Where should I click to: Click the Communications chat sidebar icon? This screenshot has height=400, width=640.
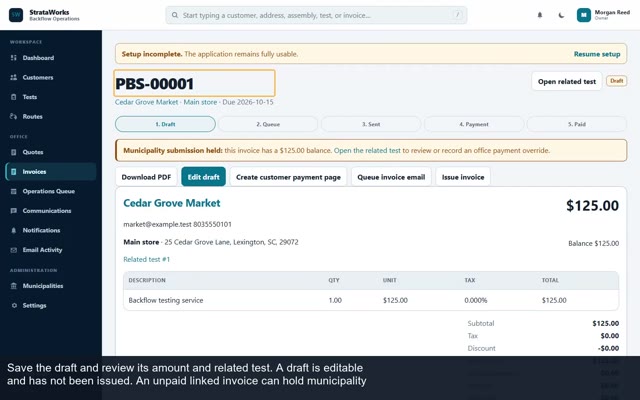coord(13,211)
